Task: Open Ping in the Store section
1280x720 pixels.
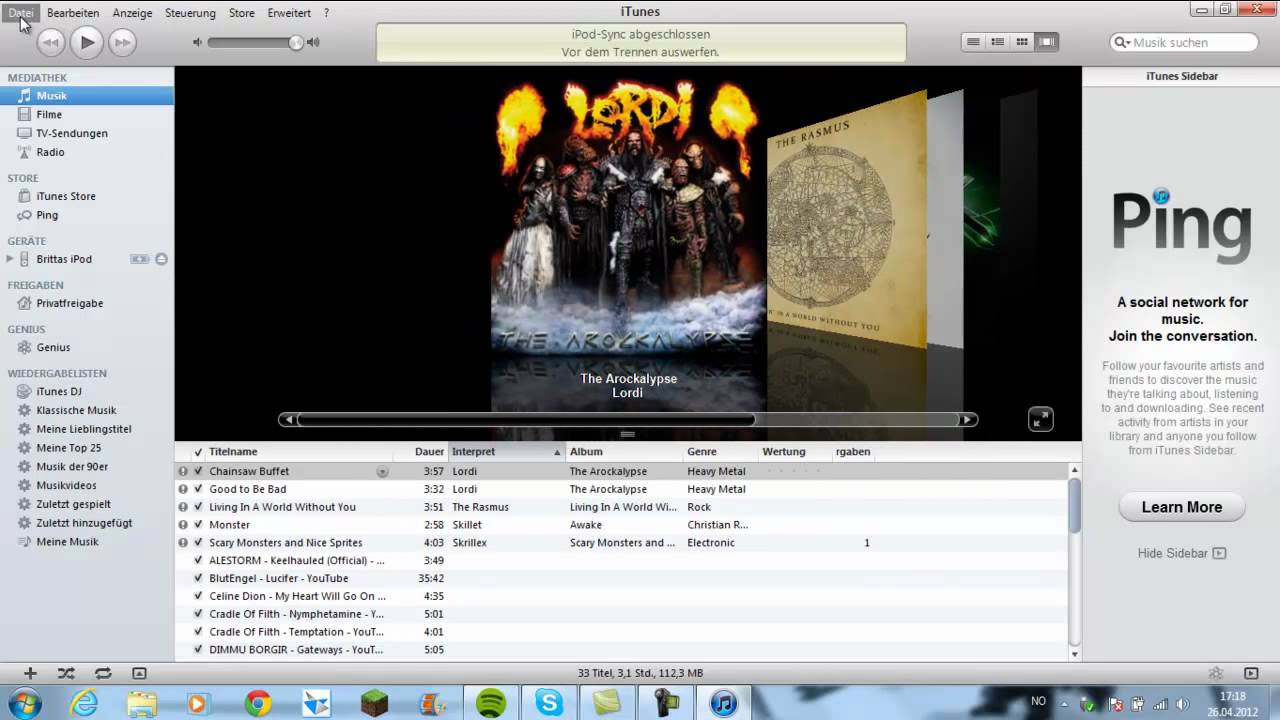Action: click(x=47, y=215)
